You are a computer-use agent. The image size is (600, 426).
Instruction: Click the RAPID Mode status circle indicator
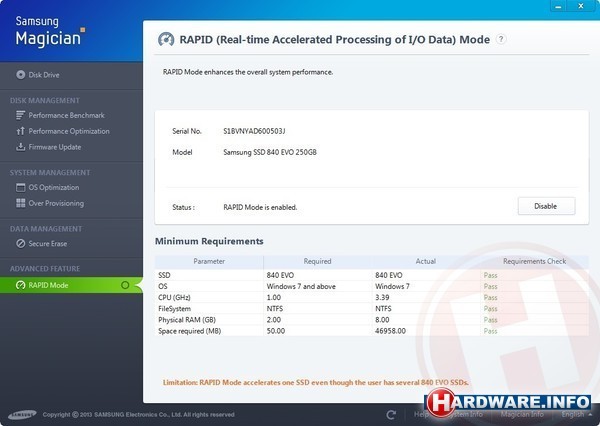[125, 285]
